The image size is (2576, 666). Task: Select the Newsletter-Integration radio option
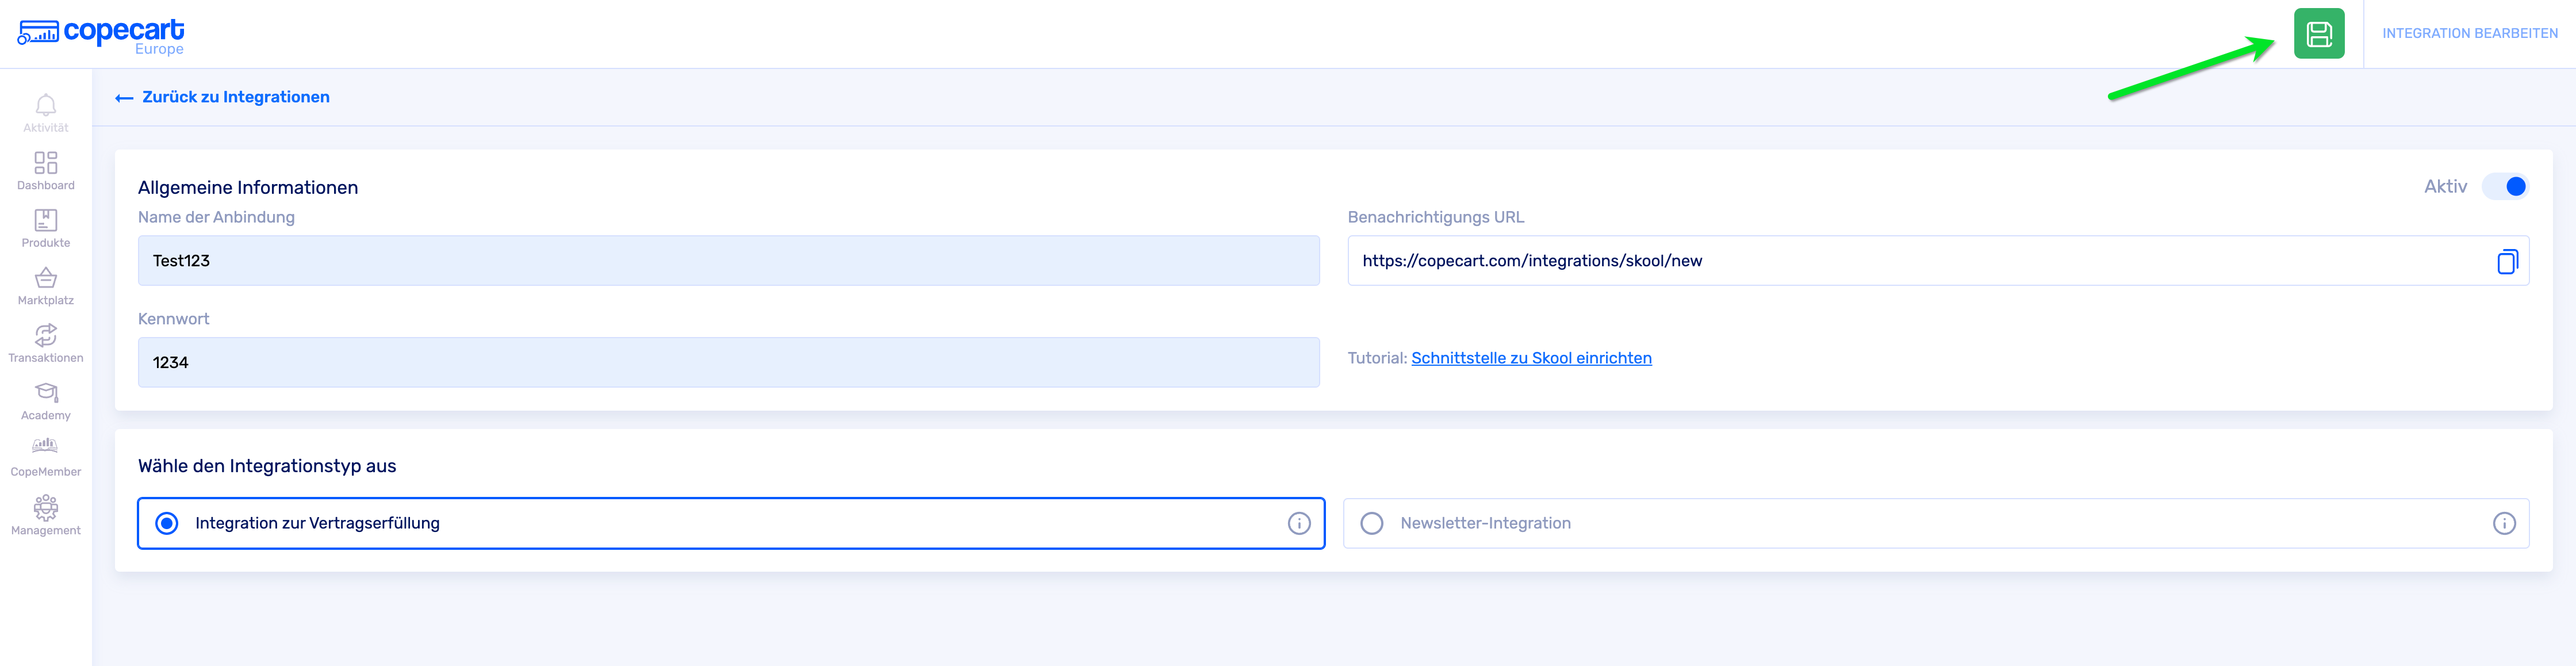pos(1371,523)
